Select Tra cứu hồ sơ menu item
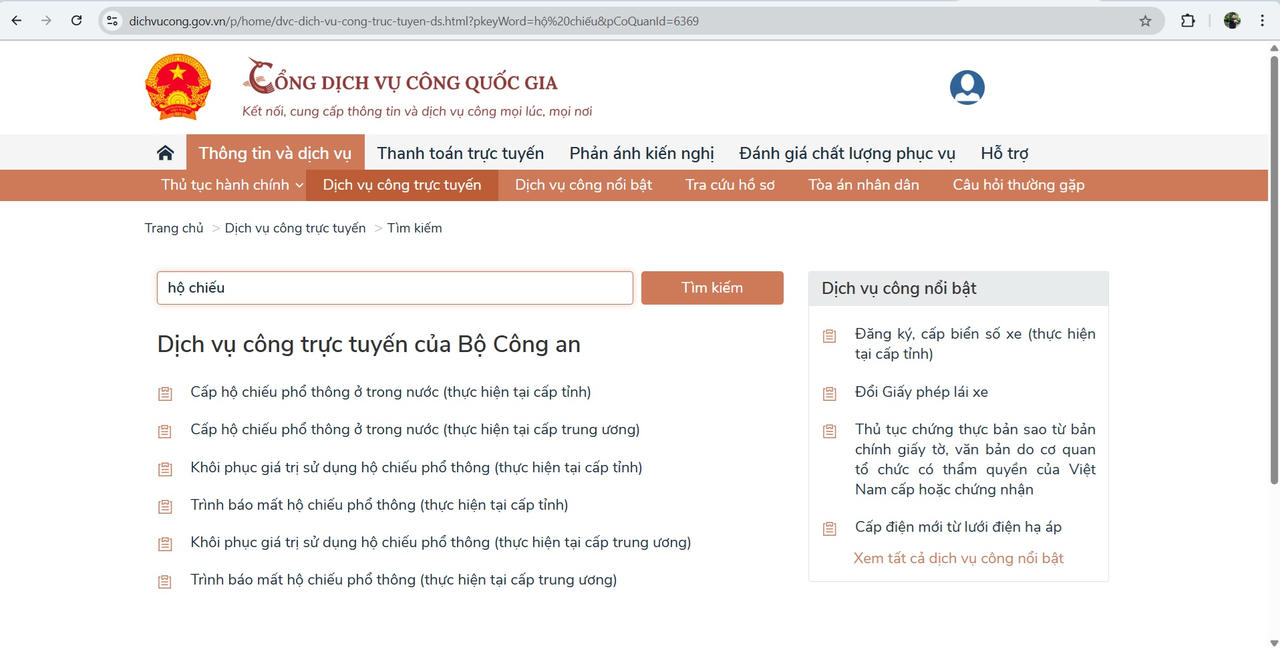Viewport: 1280px width, 648px height. tap(729, 185)
